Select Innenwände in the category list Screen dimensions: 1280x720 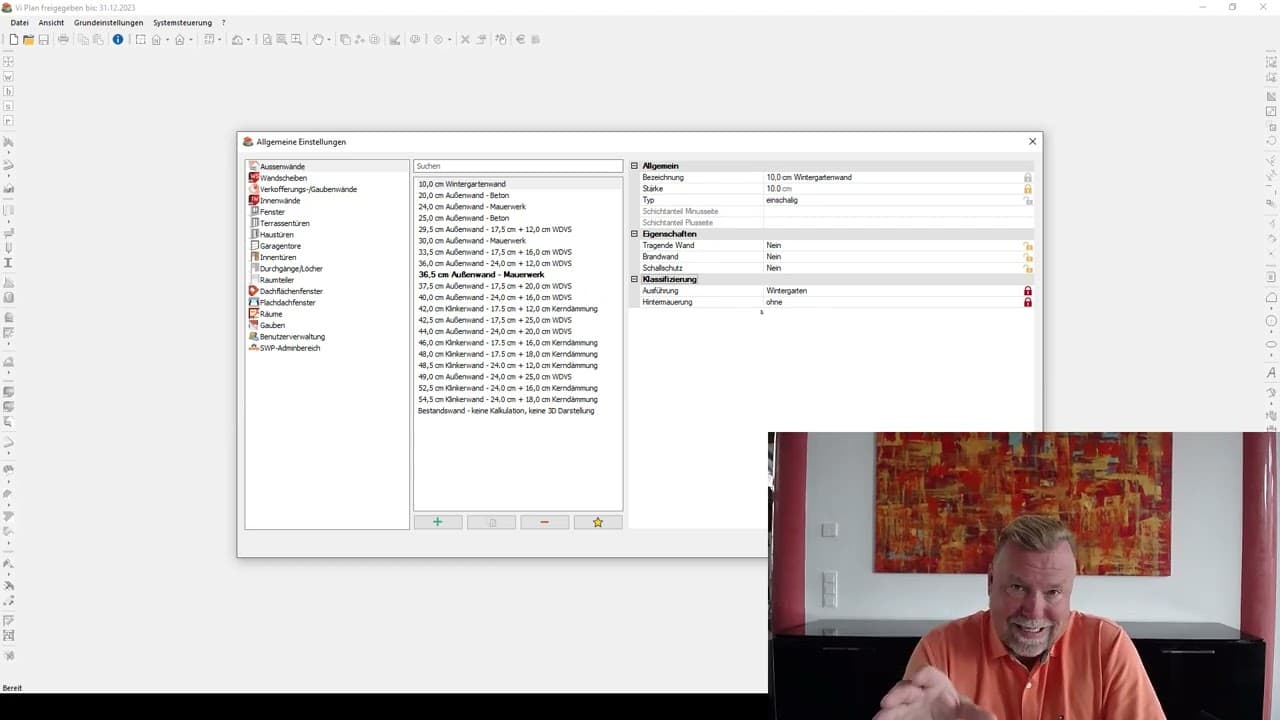pos(280,201)
